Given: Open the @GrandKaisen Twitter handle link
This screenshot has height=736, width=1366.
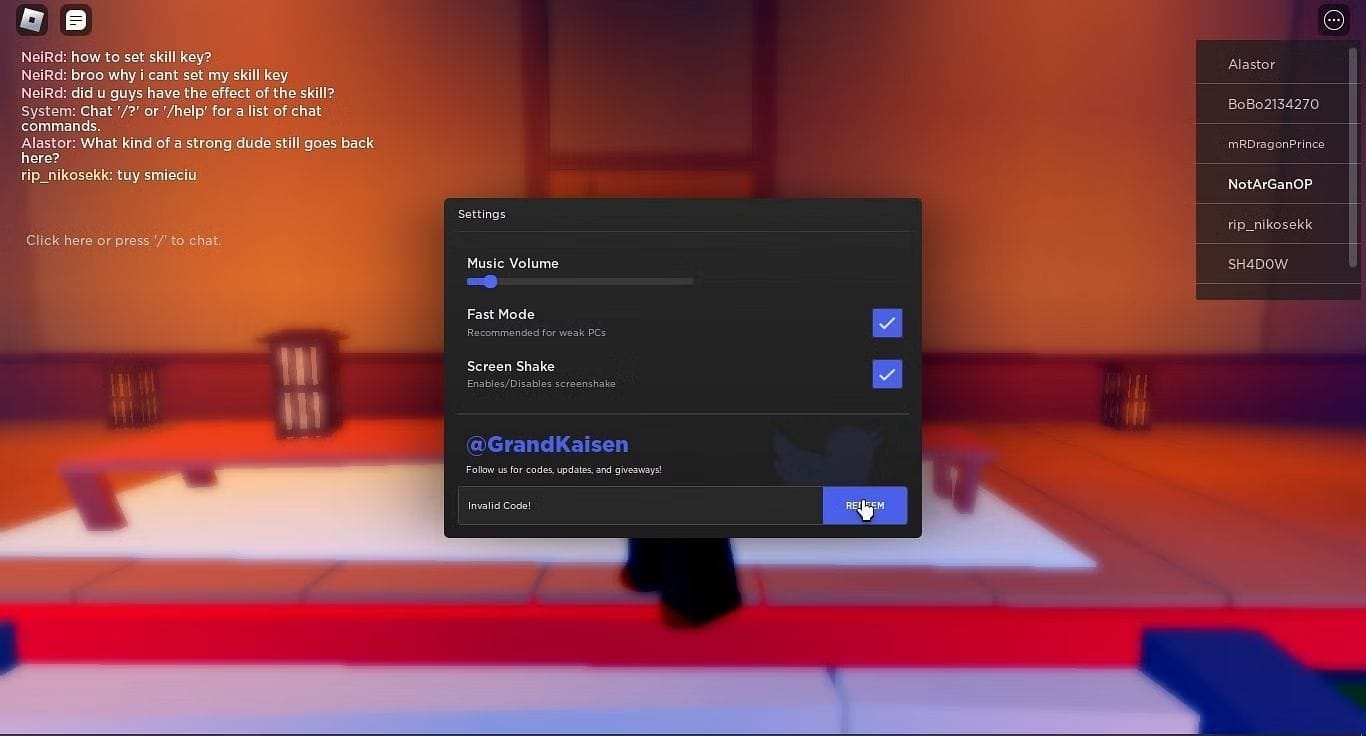Looking at the screenshot, I should click(x=547, y=444).
